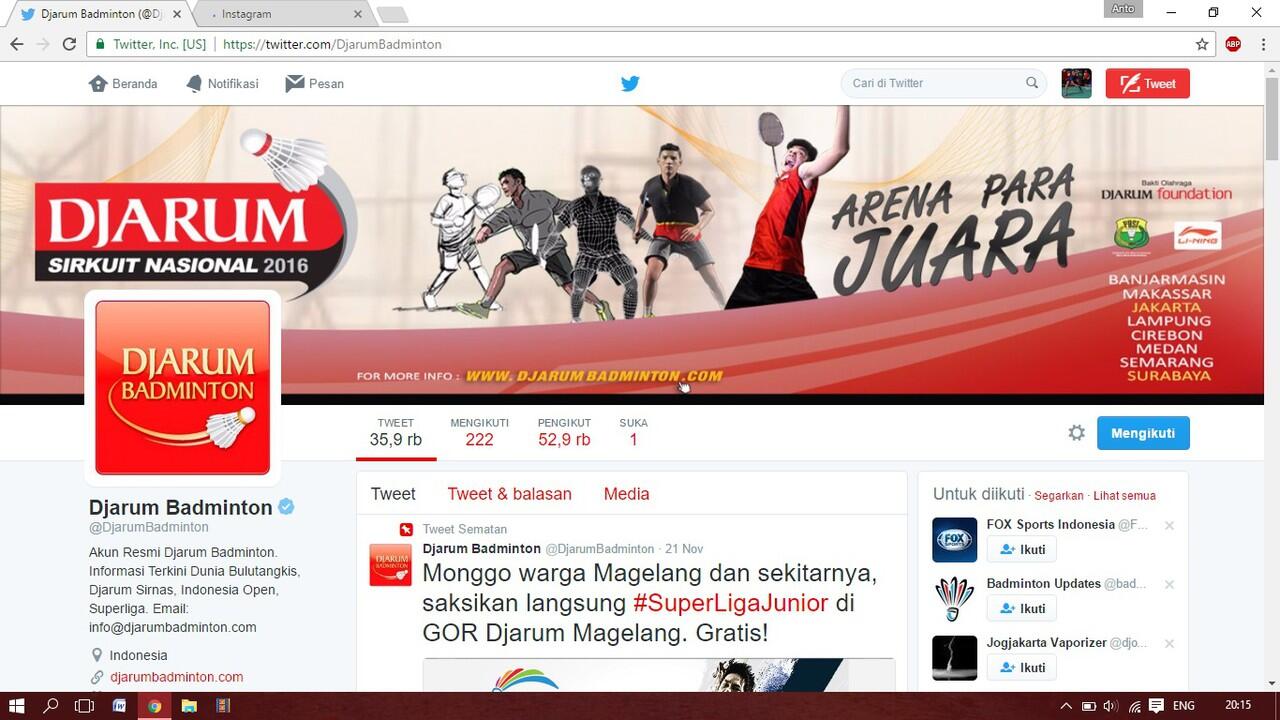Close the Djarum Badminton browser tab

tap(178, 14)
